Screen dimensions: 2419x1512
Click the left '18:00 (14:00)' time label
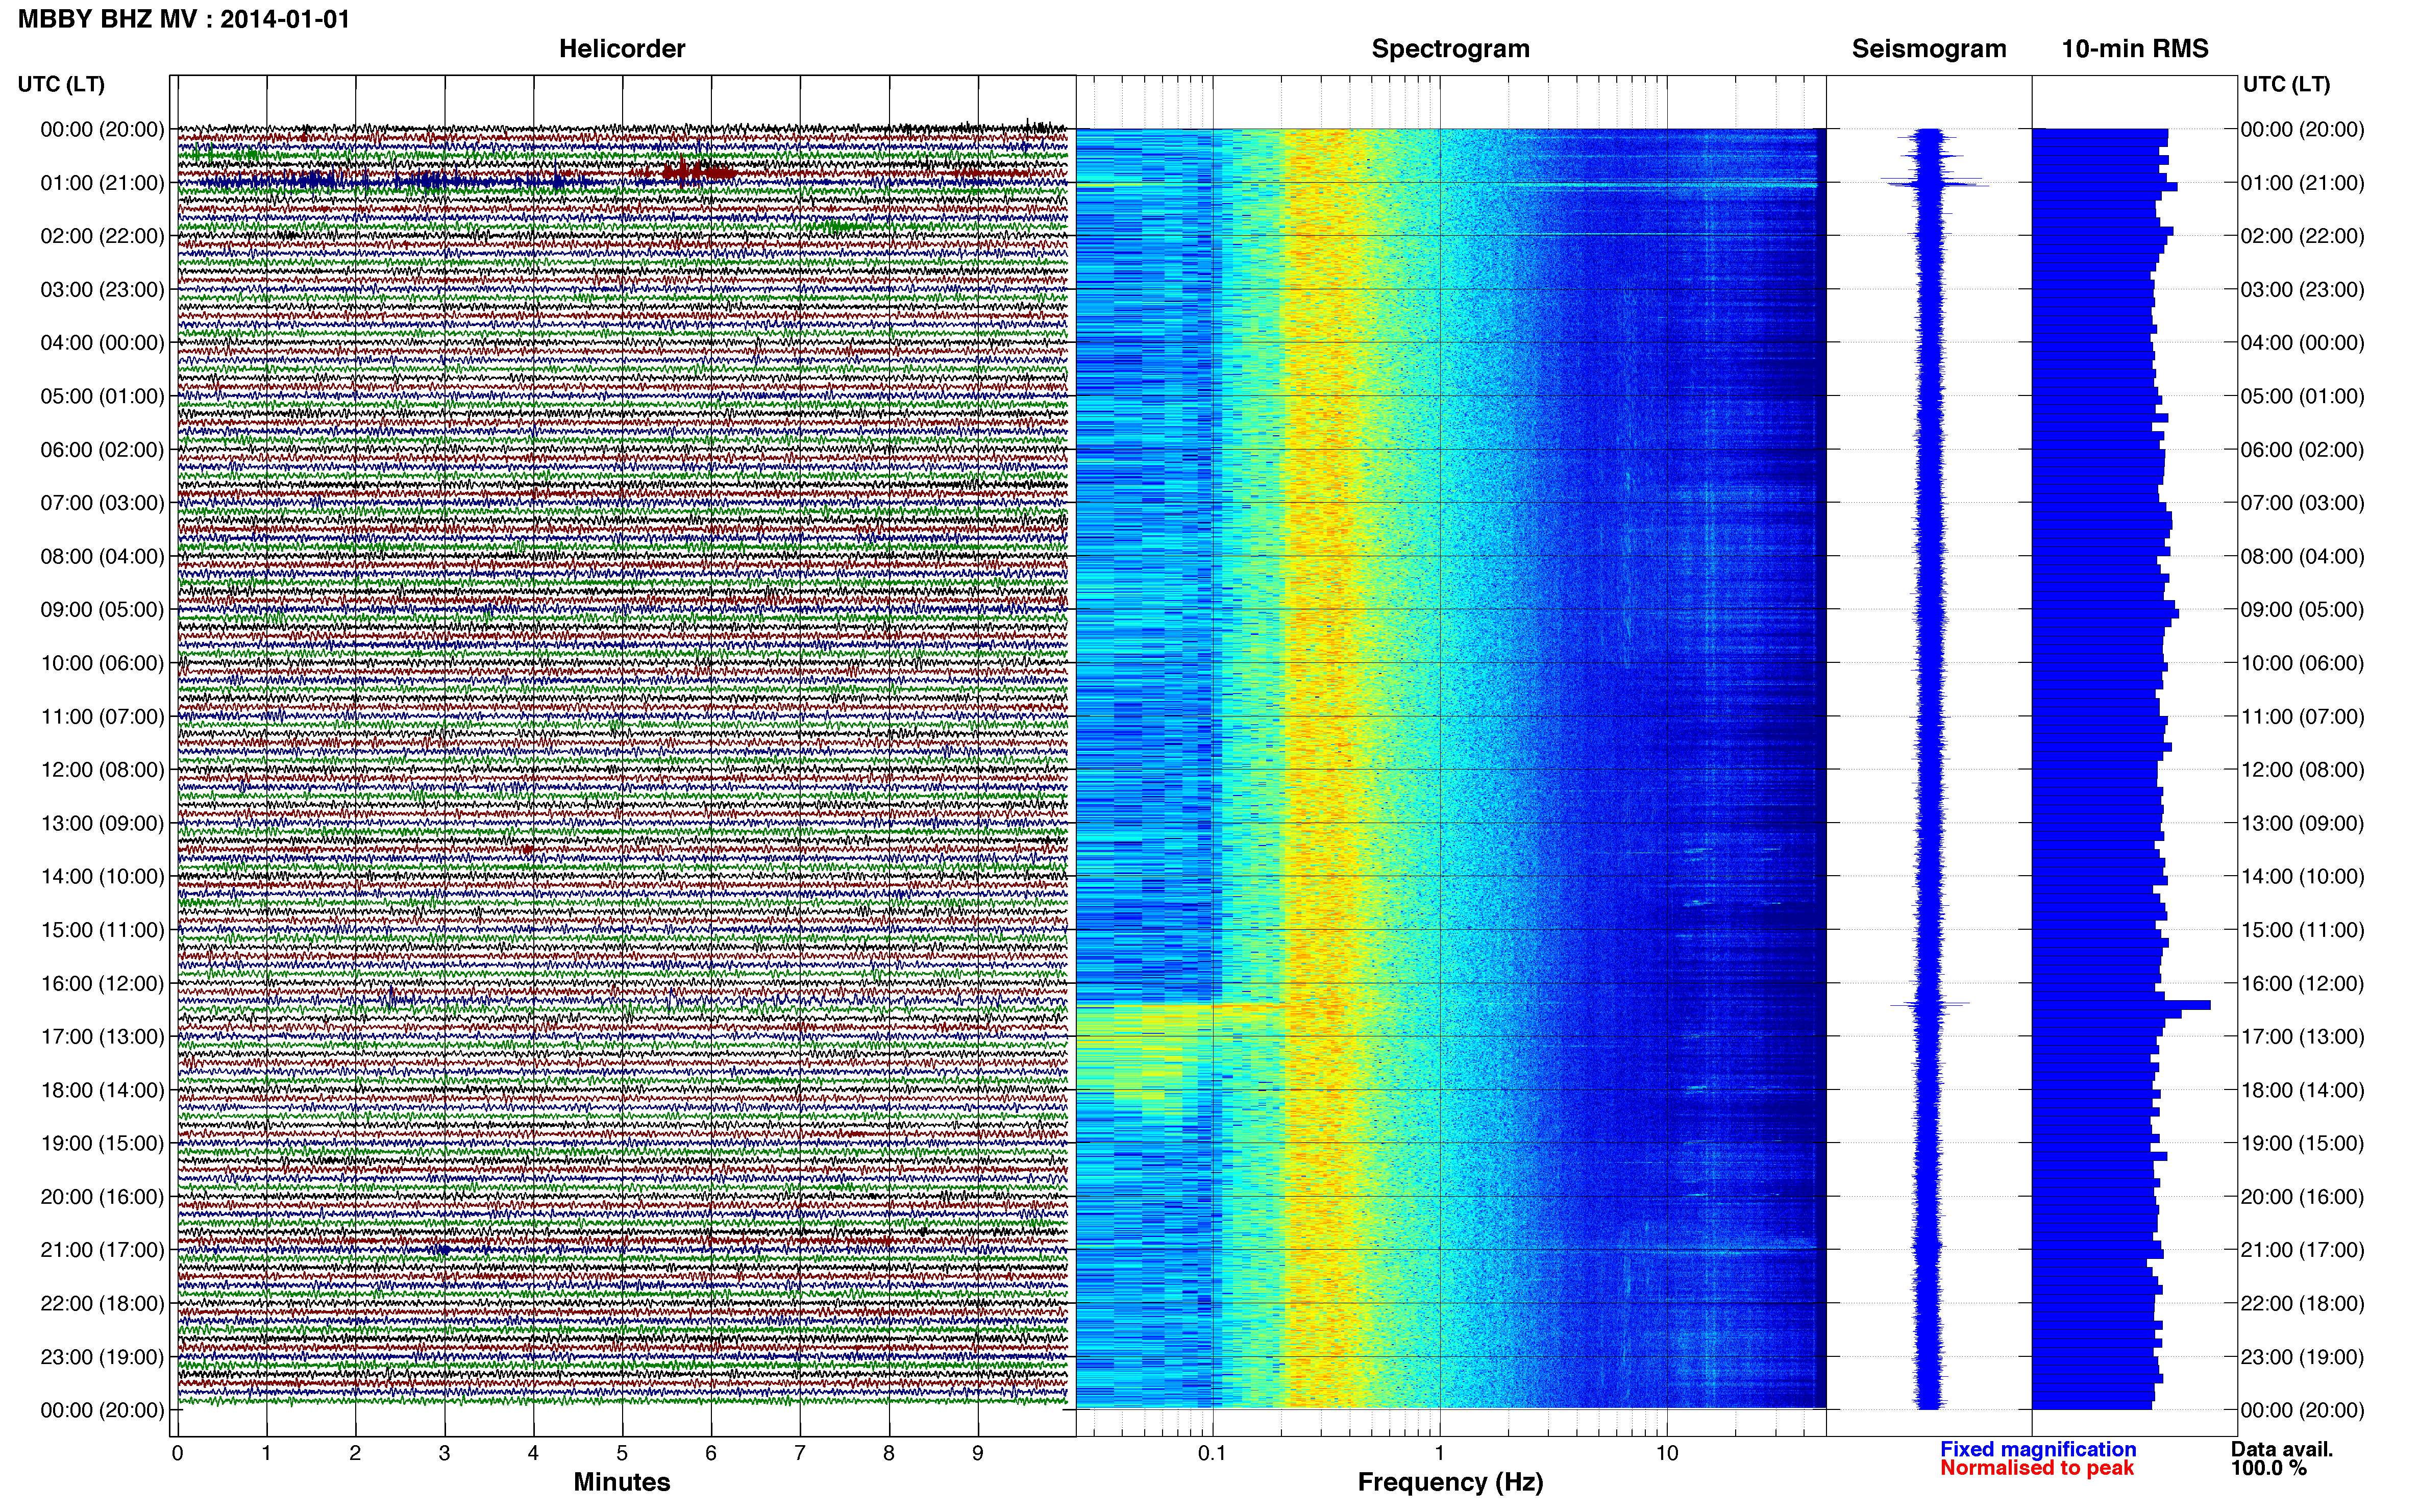pyautogui.click(x=102, y=1090)
